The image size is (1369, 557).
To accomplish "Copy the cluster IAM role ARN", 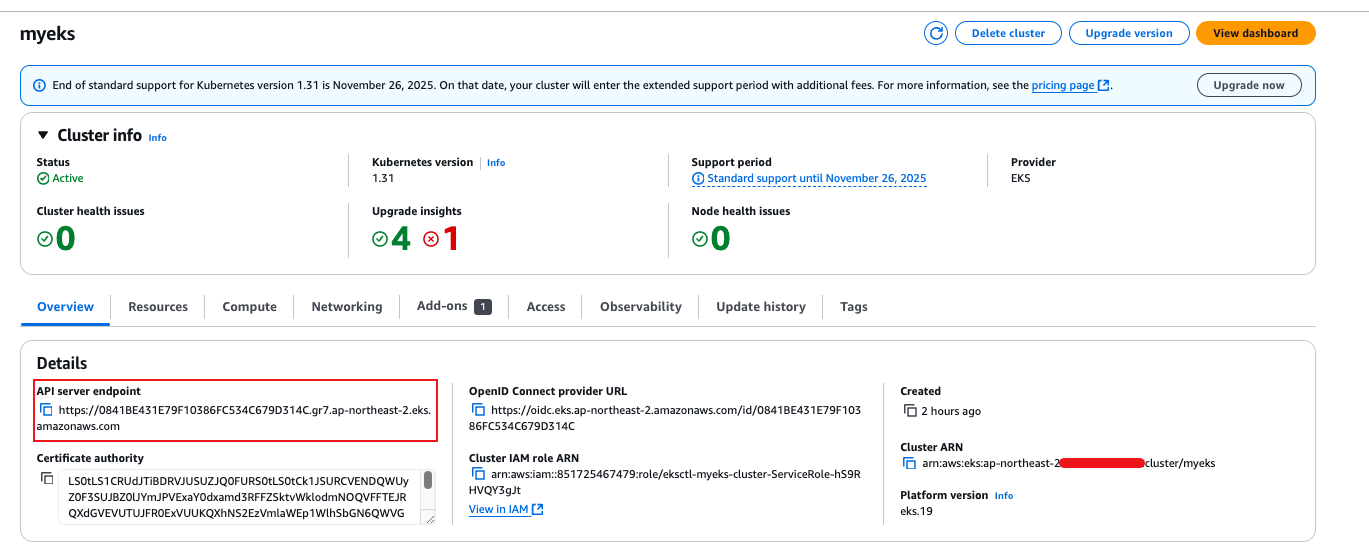I will click(x=478, y=475).
